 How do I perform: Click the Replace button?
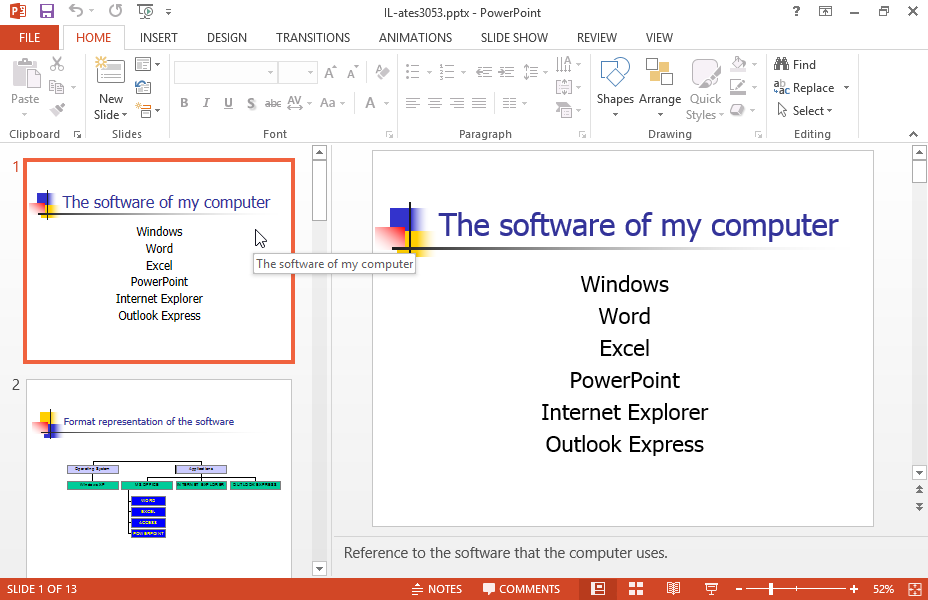pyautogui.click(x=804, y=88)
